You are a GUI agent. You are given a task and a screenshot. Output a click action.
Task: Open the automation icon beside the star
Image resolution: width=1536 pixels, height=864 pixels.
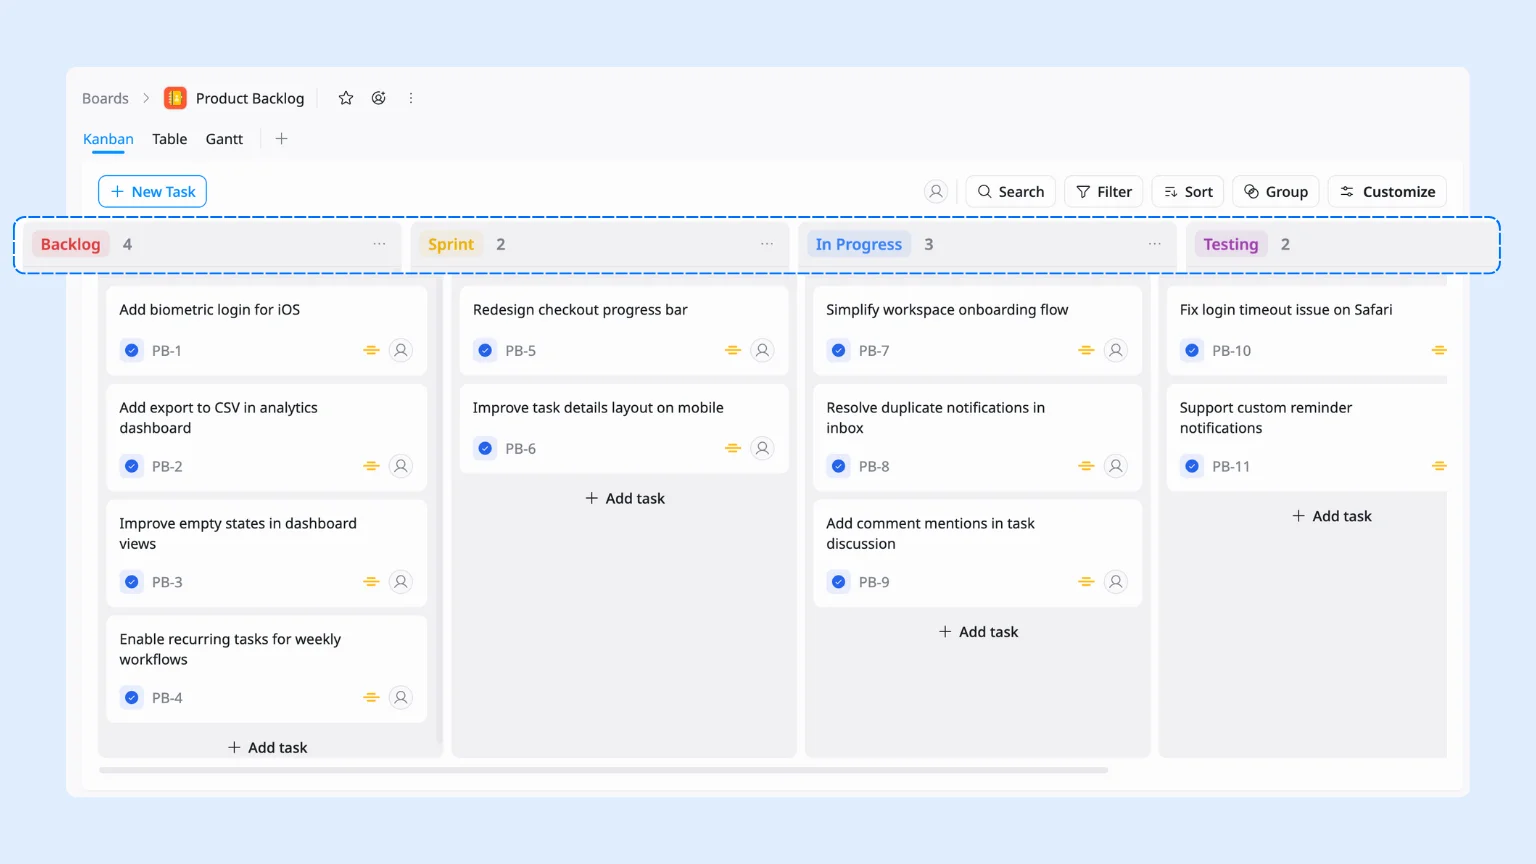click(x=379, y=98)
